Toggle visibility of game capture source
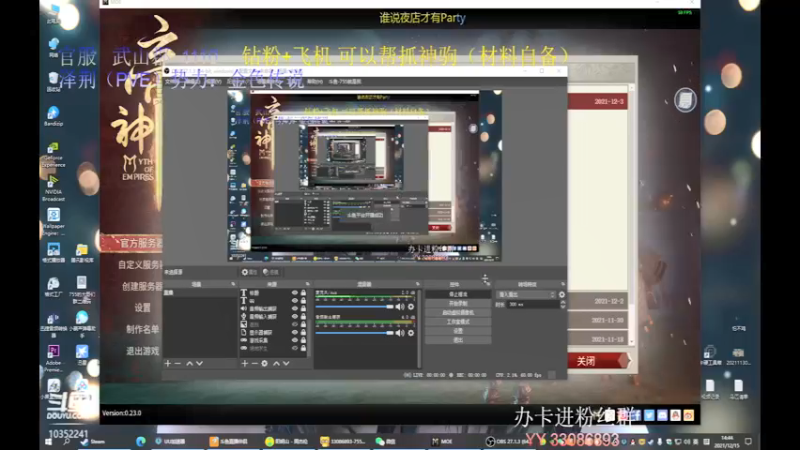 coord(294,340)
